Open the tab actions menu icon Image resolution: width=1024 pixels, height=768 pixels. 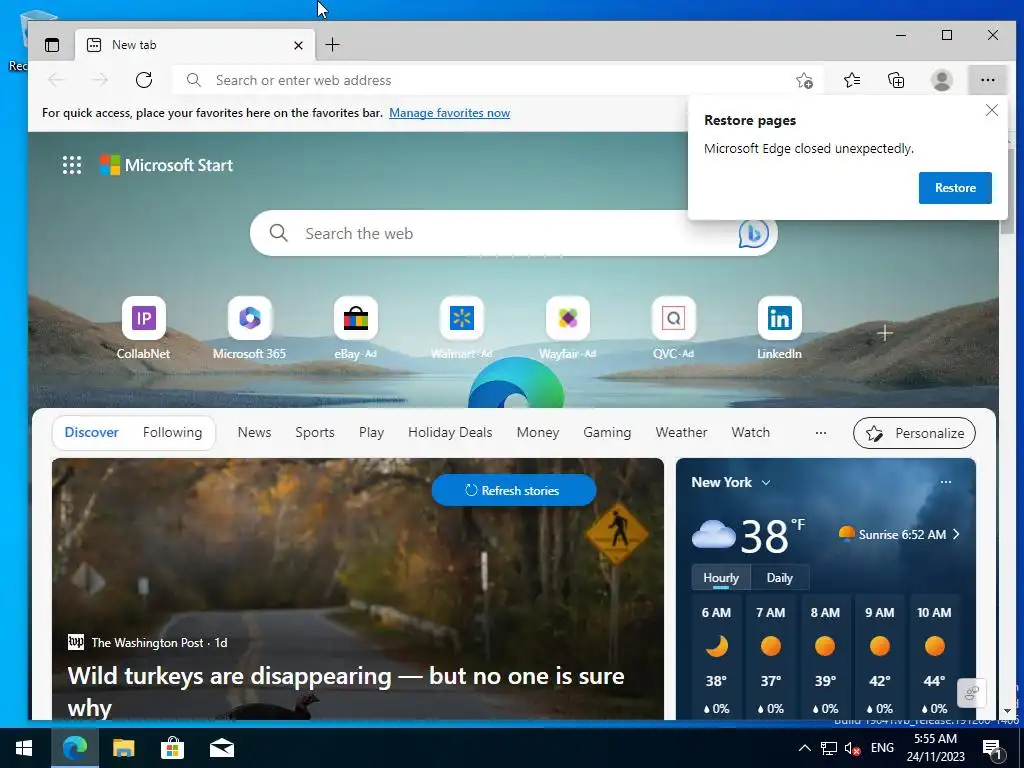point(52,44)
